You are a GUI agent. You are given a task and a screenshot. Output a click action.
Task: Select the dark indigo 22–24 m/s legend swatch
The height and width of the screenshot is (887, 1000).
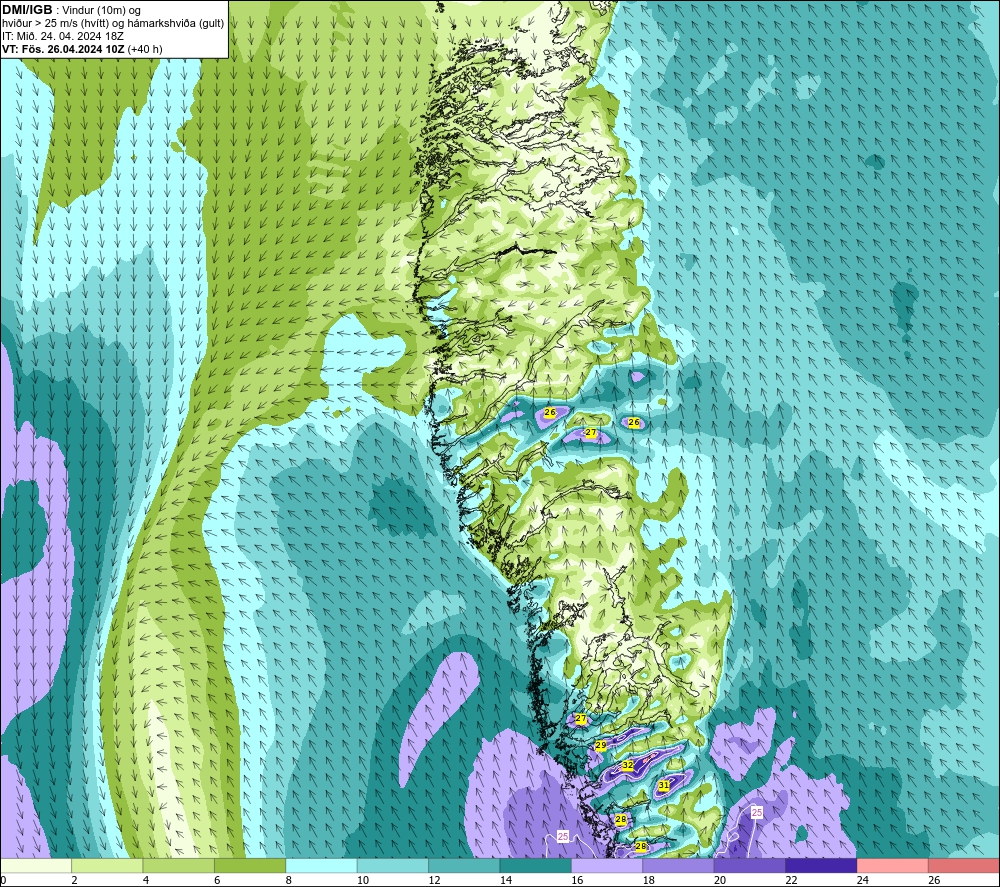821,865
